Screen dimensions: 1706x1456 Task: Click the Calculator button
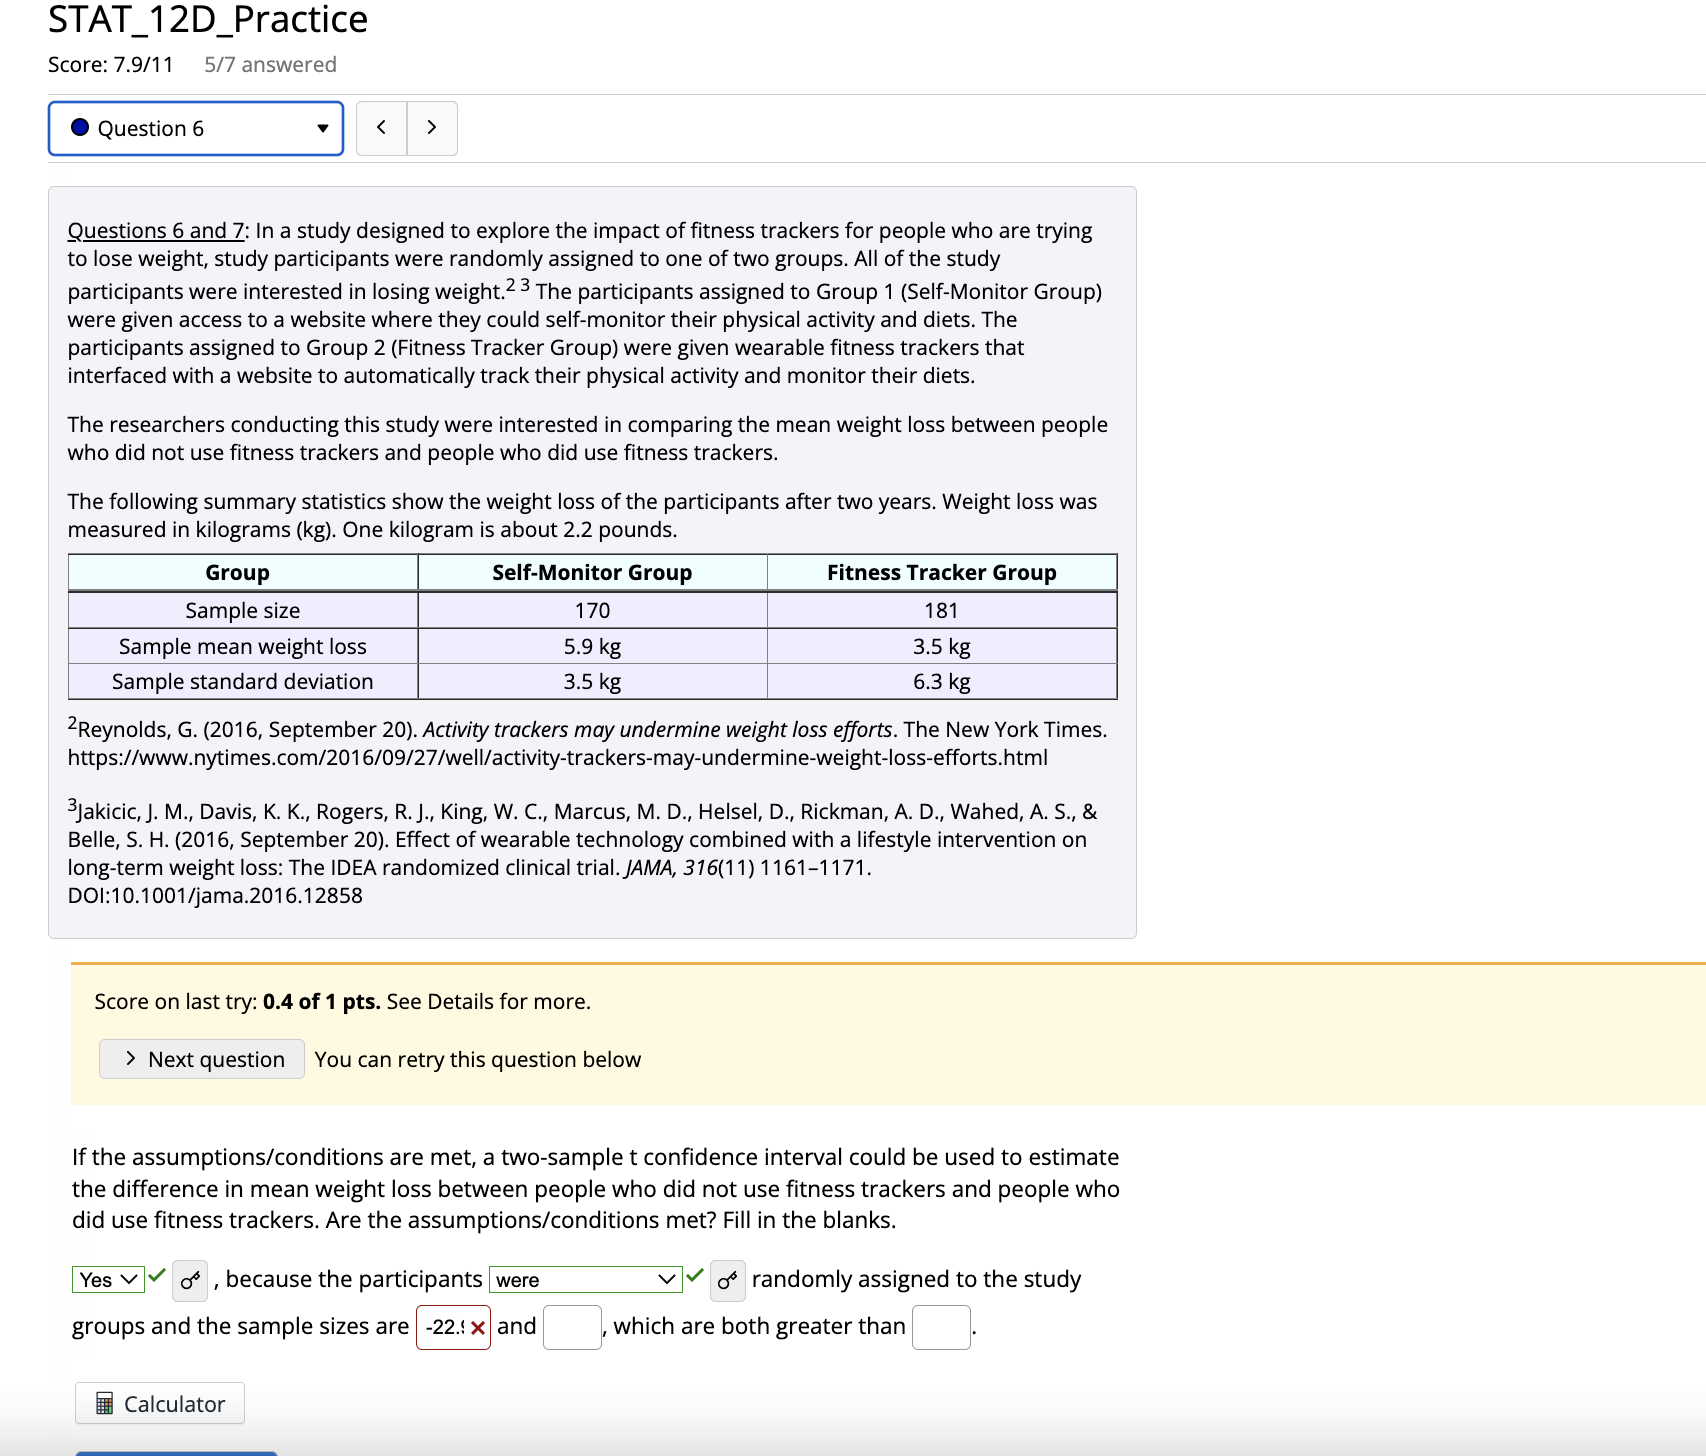[x=159, y=1403]
